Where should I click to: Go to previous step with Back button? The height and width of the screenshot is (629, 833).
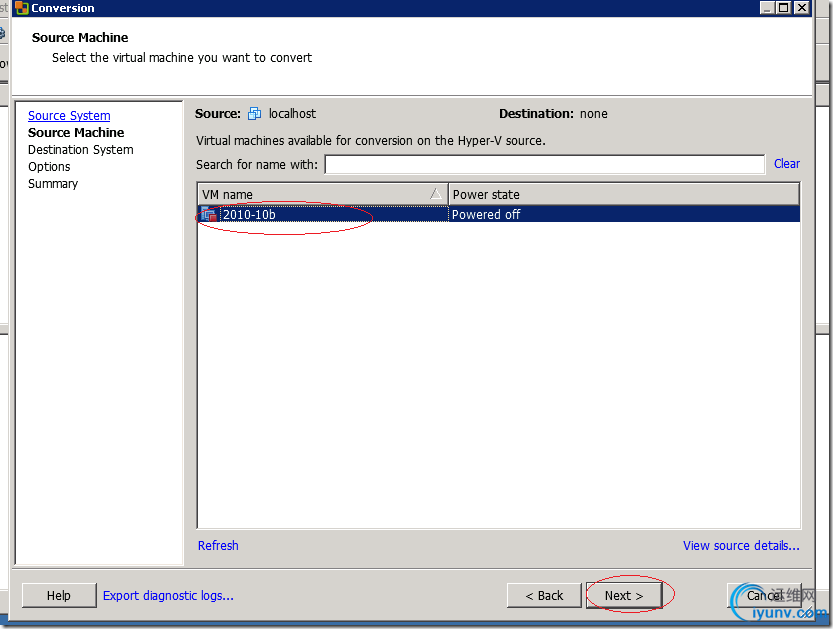(x=544, y=596)
